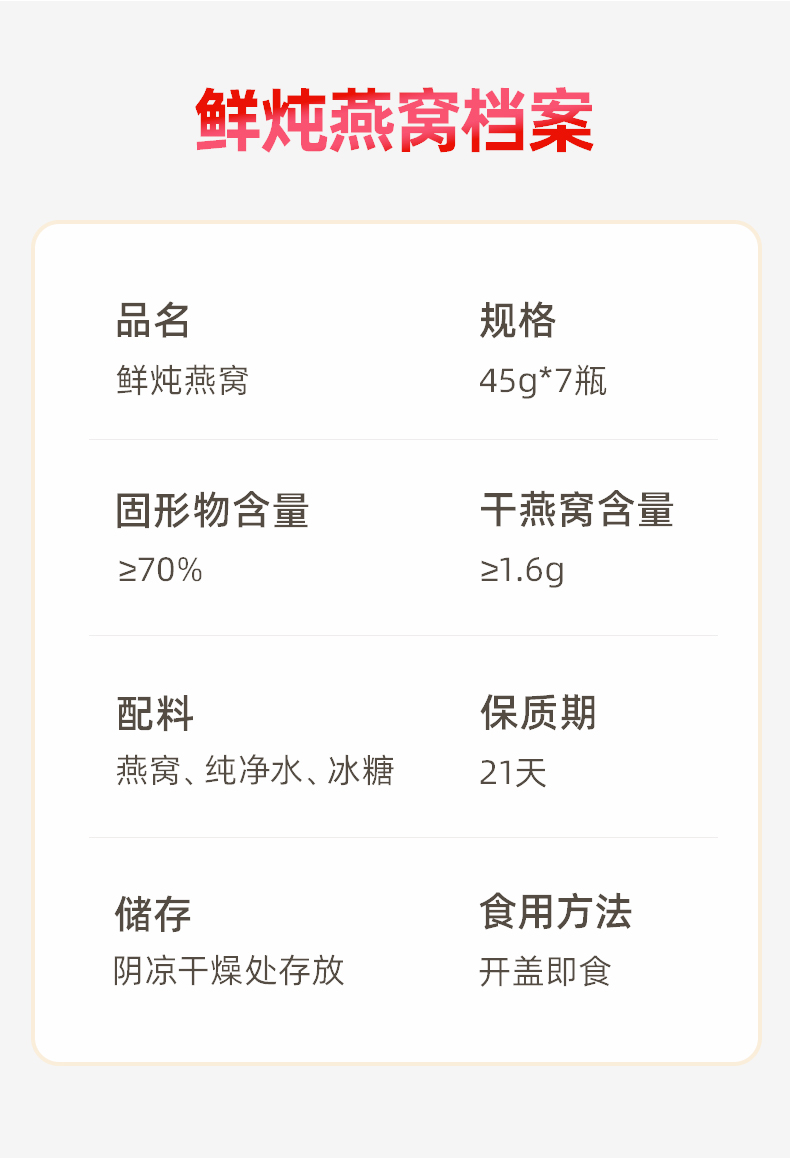Click the storage text 阴凉干燥处存放
This screenshot has width=790, height=1158.
tap(229, 971)
